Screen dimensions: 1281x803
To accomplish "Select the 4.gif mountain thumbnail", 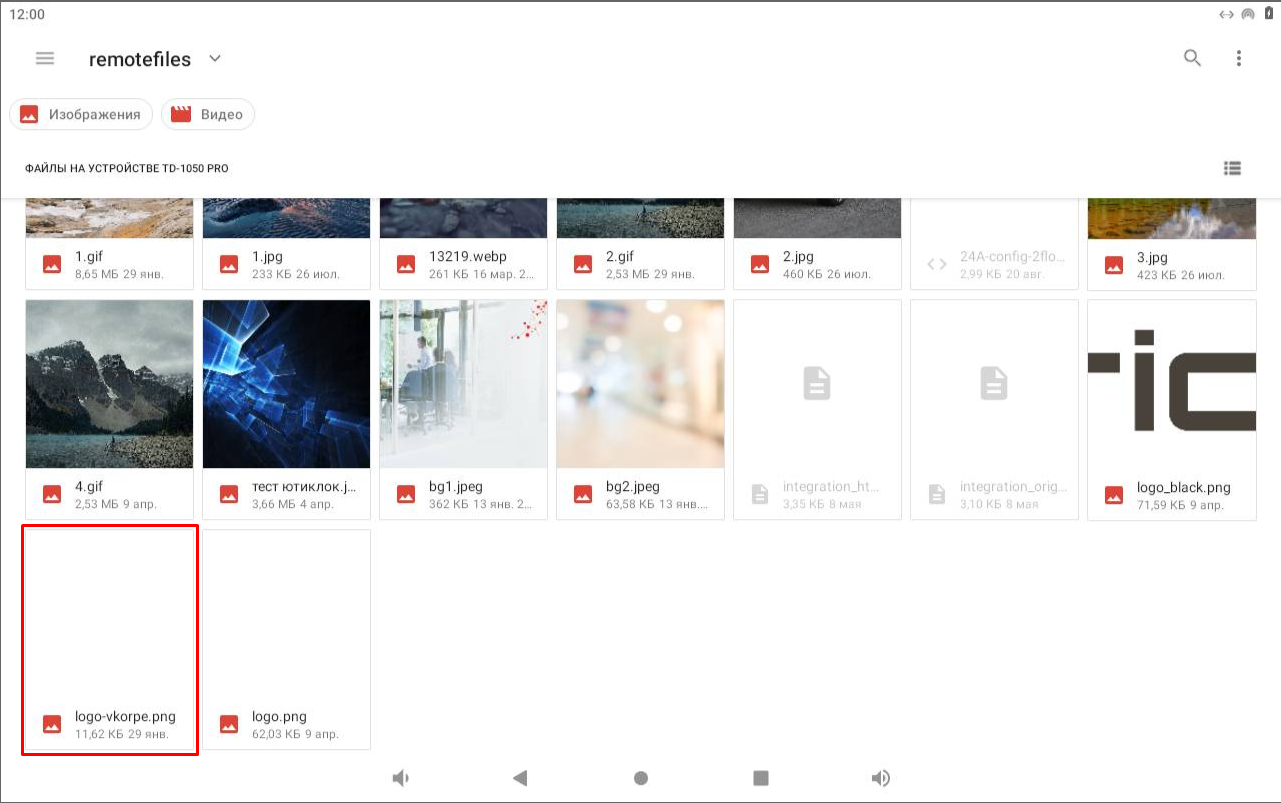I will pos(109,384).
